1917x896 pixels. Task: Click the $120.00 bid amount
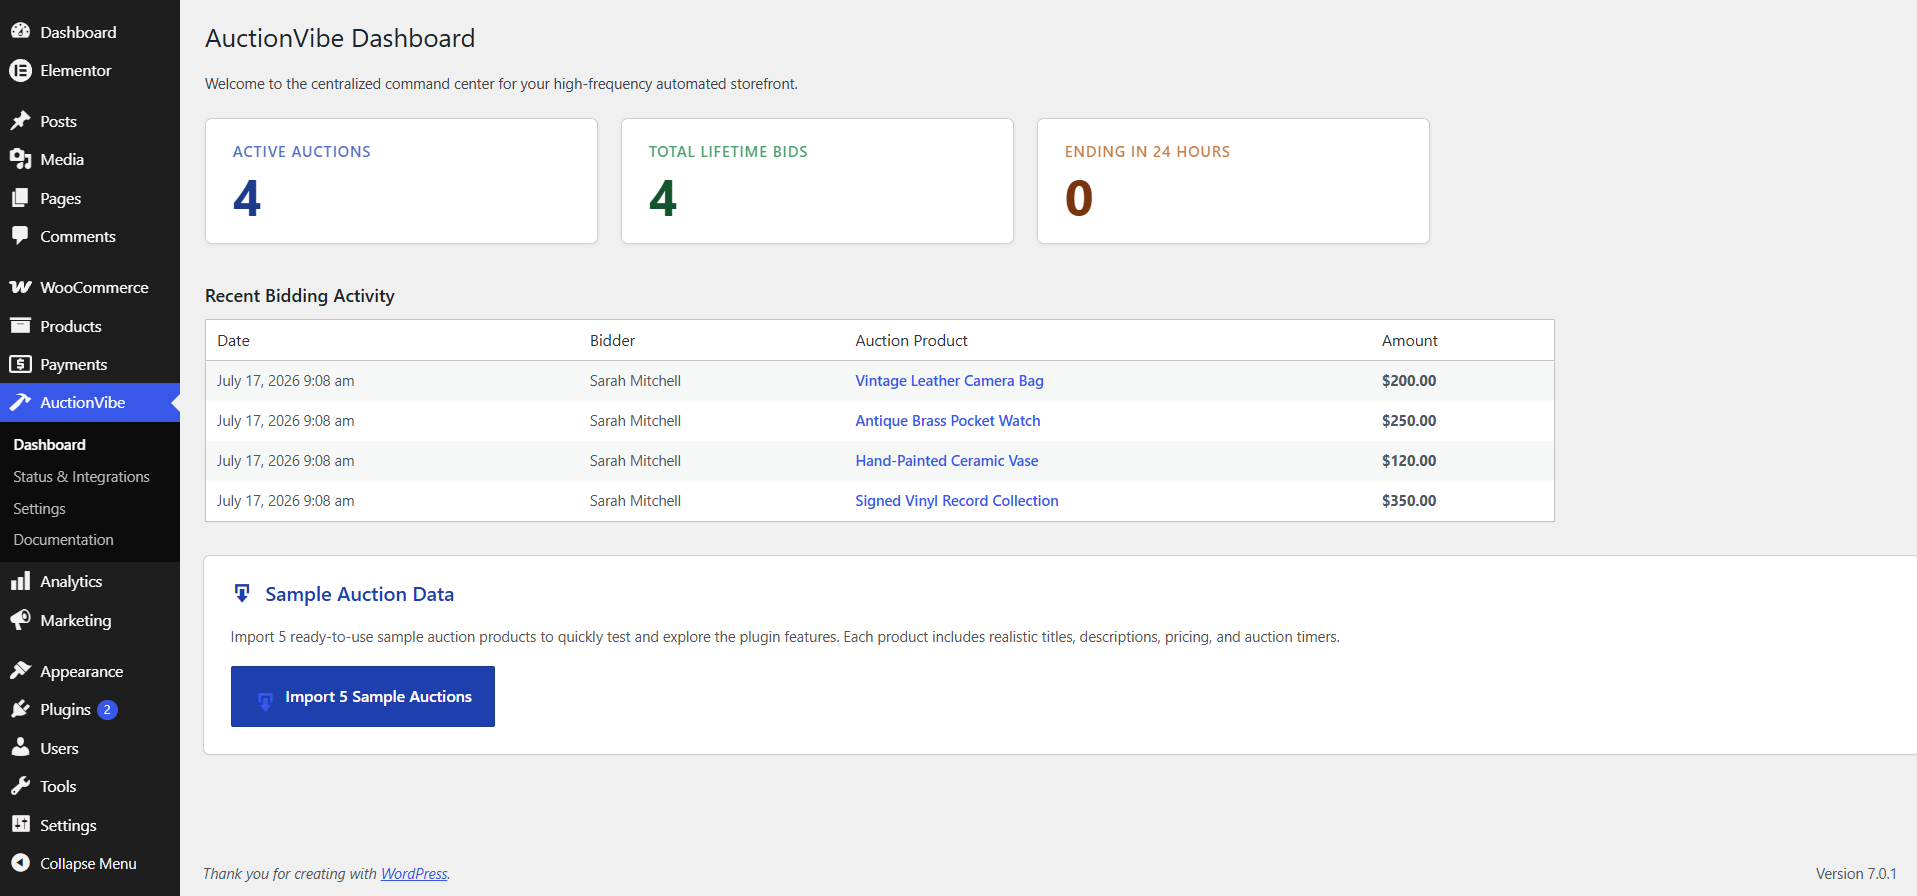point(1409,461)
